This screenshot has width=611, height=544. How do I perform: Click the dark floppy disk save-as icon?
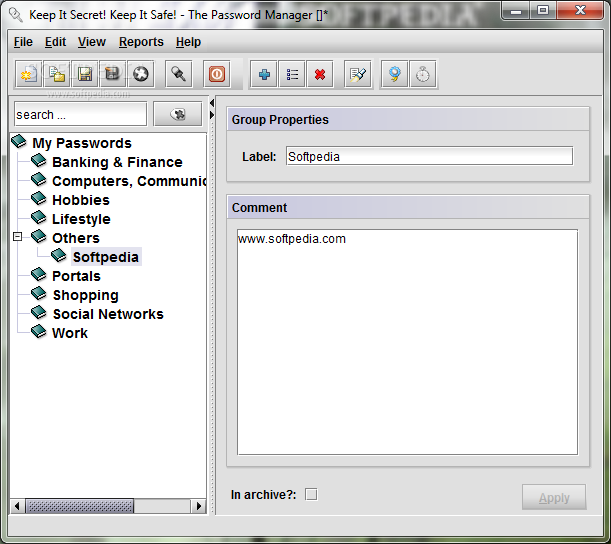[x=112, y=74]
